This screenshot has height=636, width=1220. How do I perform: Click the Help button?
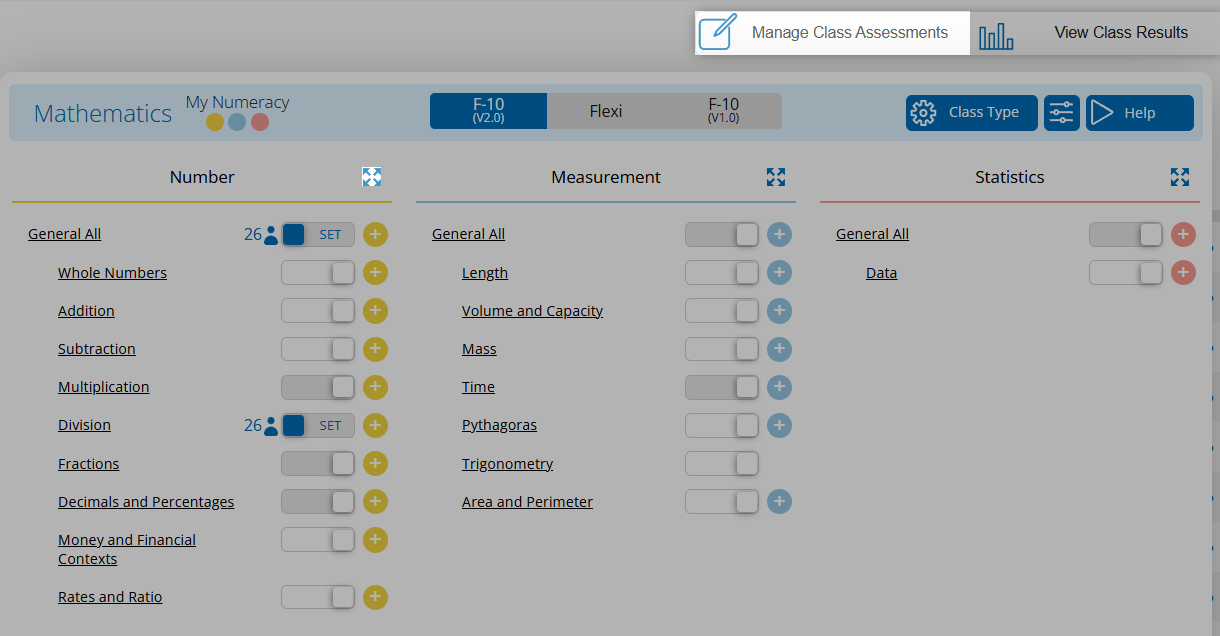coord(1140,113)
